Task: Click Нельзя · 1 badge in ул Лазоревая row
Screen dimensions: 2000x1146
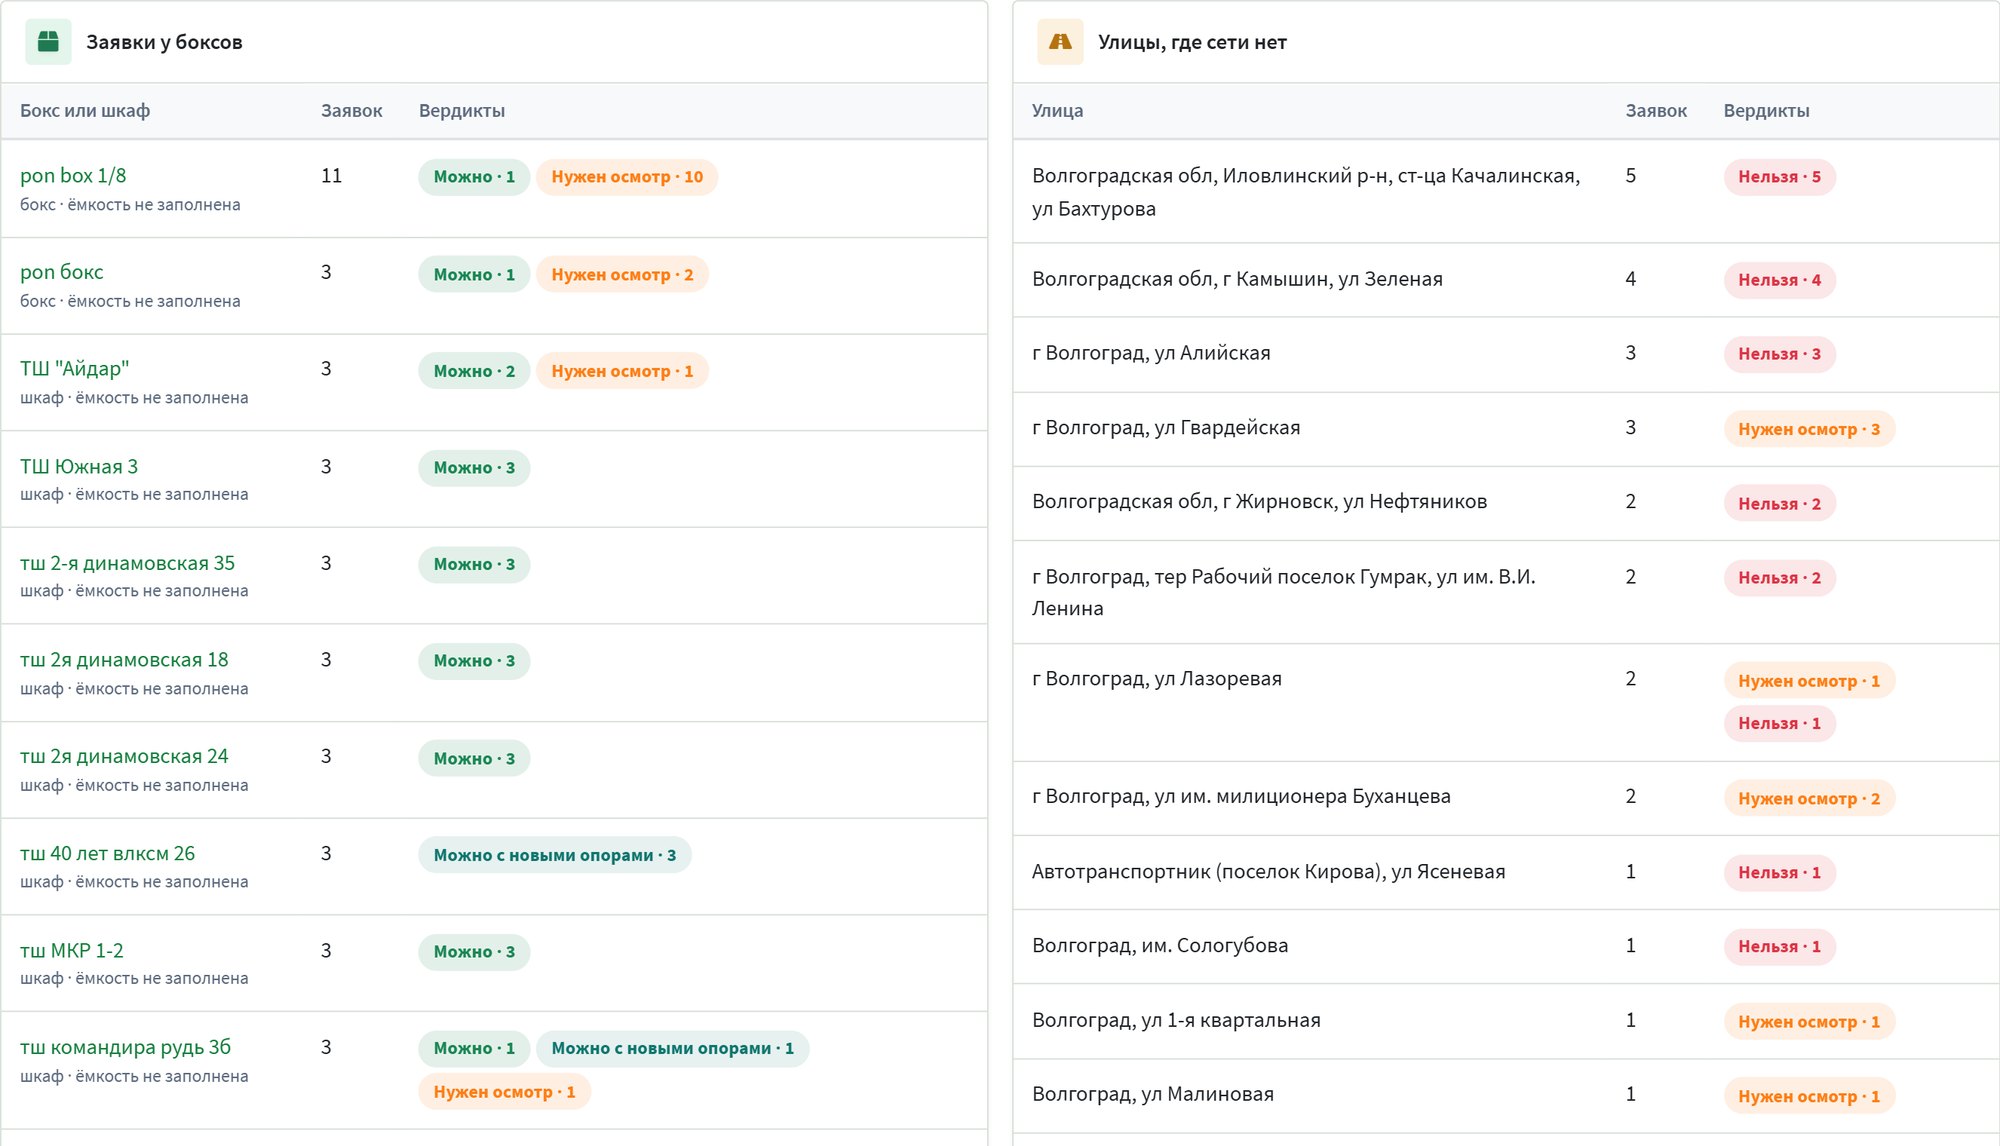Action: click(1779, 723)
